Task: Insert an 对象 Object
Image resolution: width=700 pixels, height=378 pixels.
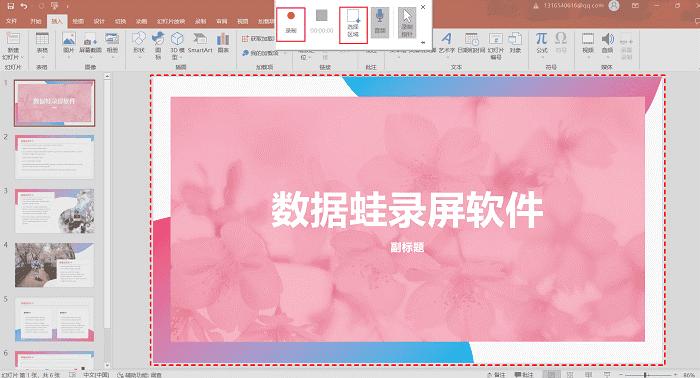Action: tap(515, 43)
